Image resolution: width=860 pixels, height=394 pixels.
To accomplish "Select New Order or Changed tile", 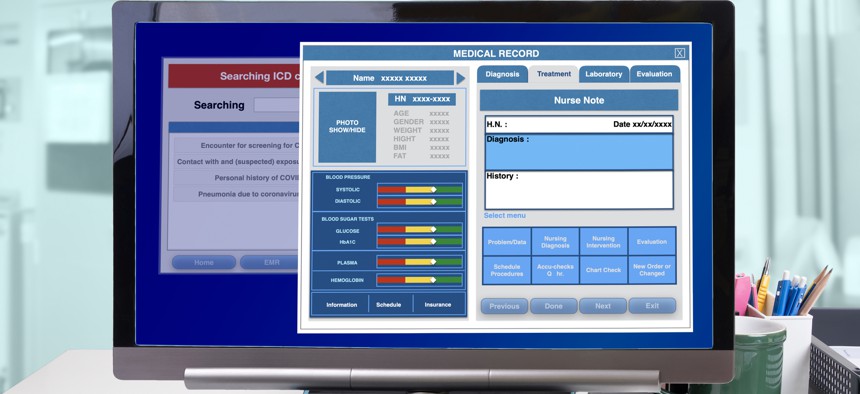I will pos(652,270).
